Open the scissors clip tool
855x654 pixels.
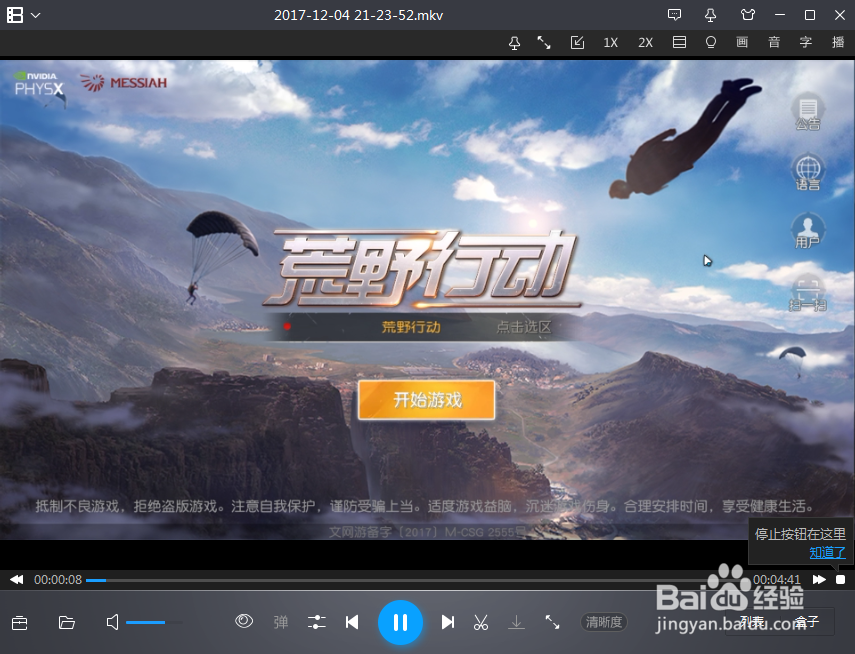(x=481, y=622)
